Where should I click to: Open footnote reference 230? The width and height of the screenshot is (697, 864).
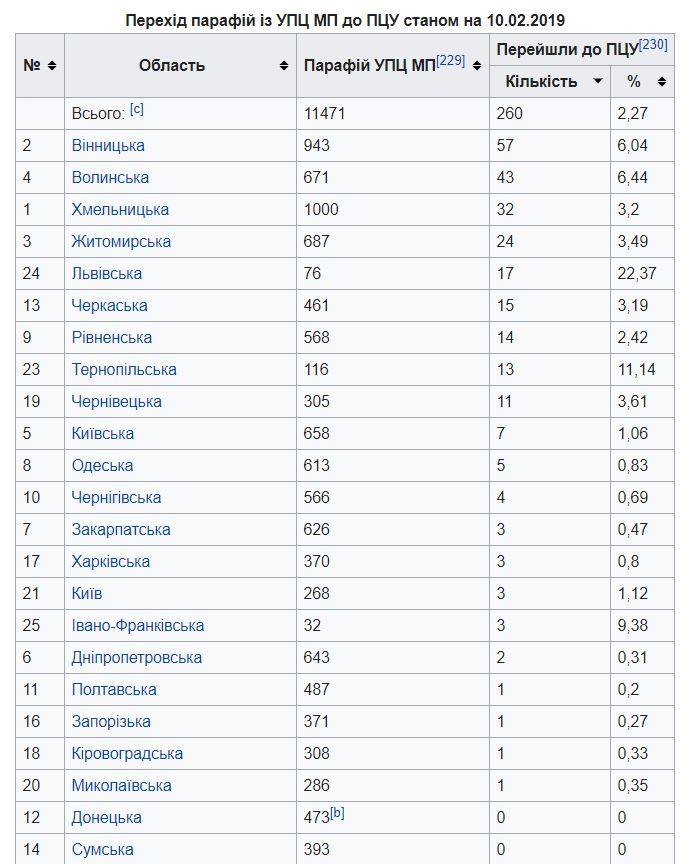653,44
